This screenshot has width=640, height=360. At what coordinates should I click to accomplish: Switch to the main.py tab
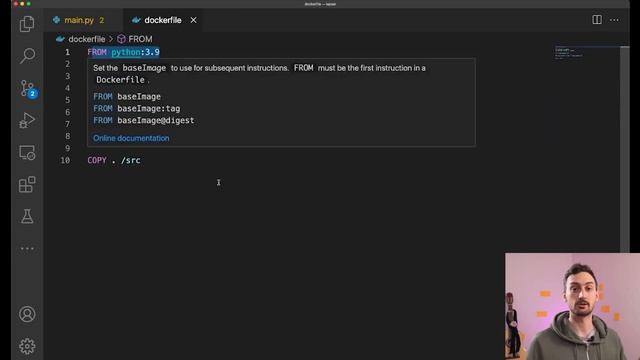[79, 20]
